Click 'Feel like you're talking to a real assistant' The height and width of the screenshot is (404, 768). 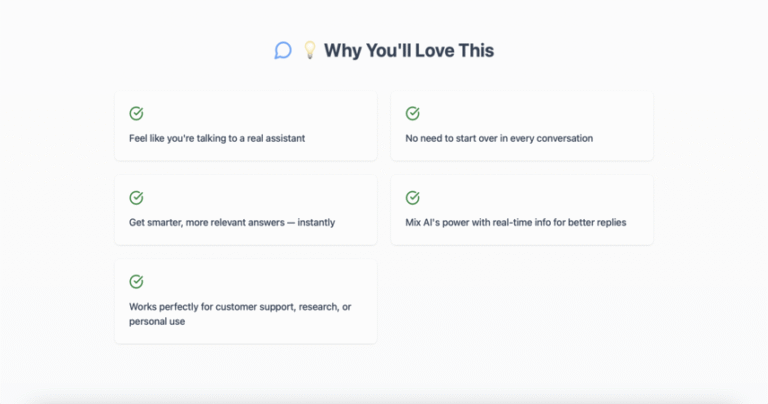[217, 139]
